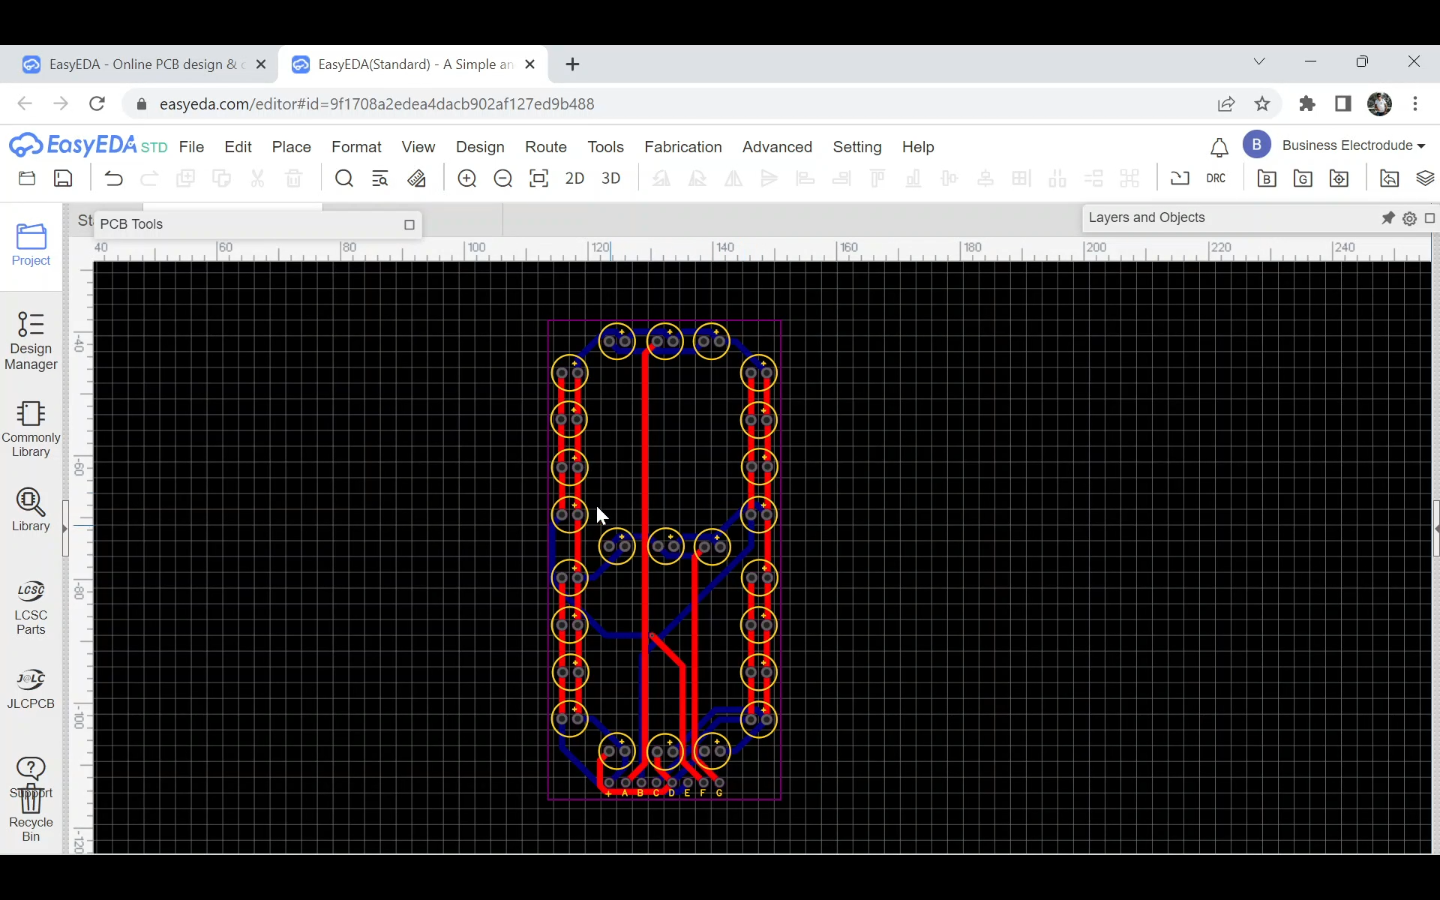Open the Commonly Library panel
Viewport: 1440px width, 900px height.
(x=31, y=427)
